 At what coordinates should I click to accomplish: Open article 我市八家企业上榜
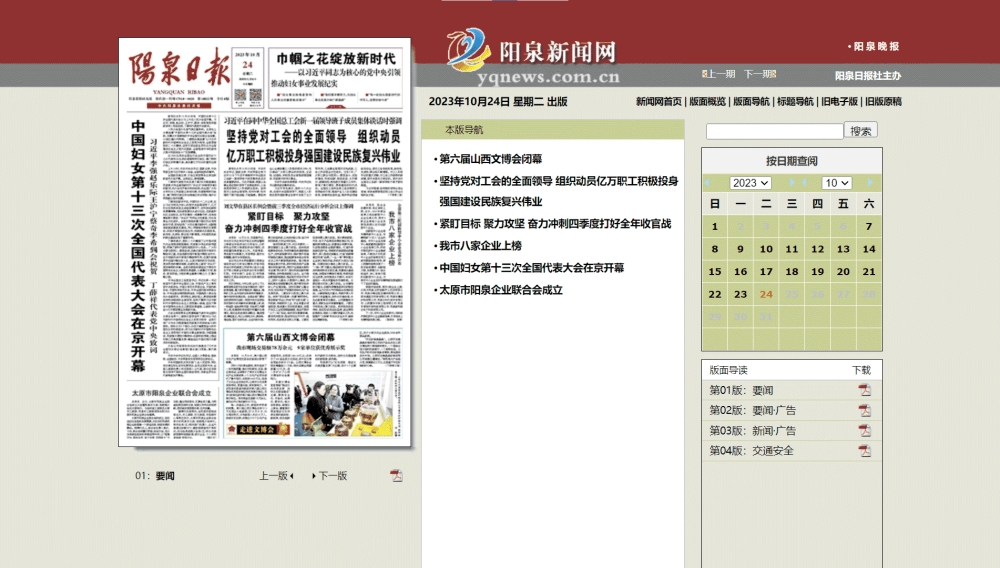coord(480,245)
